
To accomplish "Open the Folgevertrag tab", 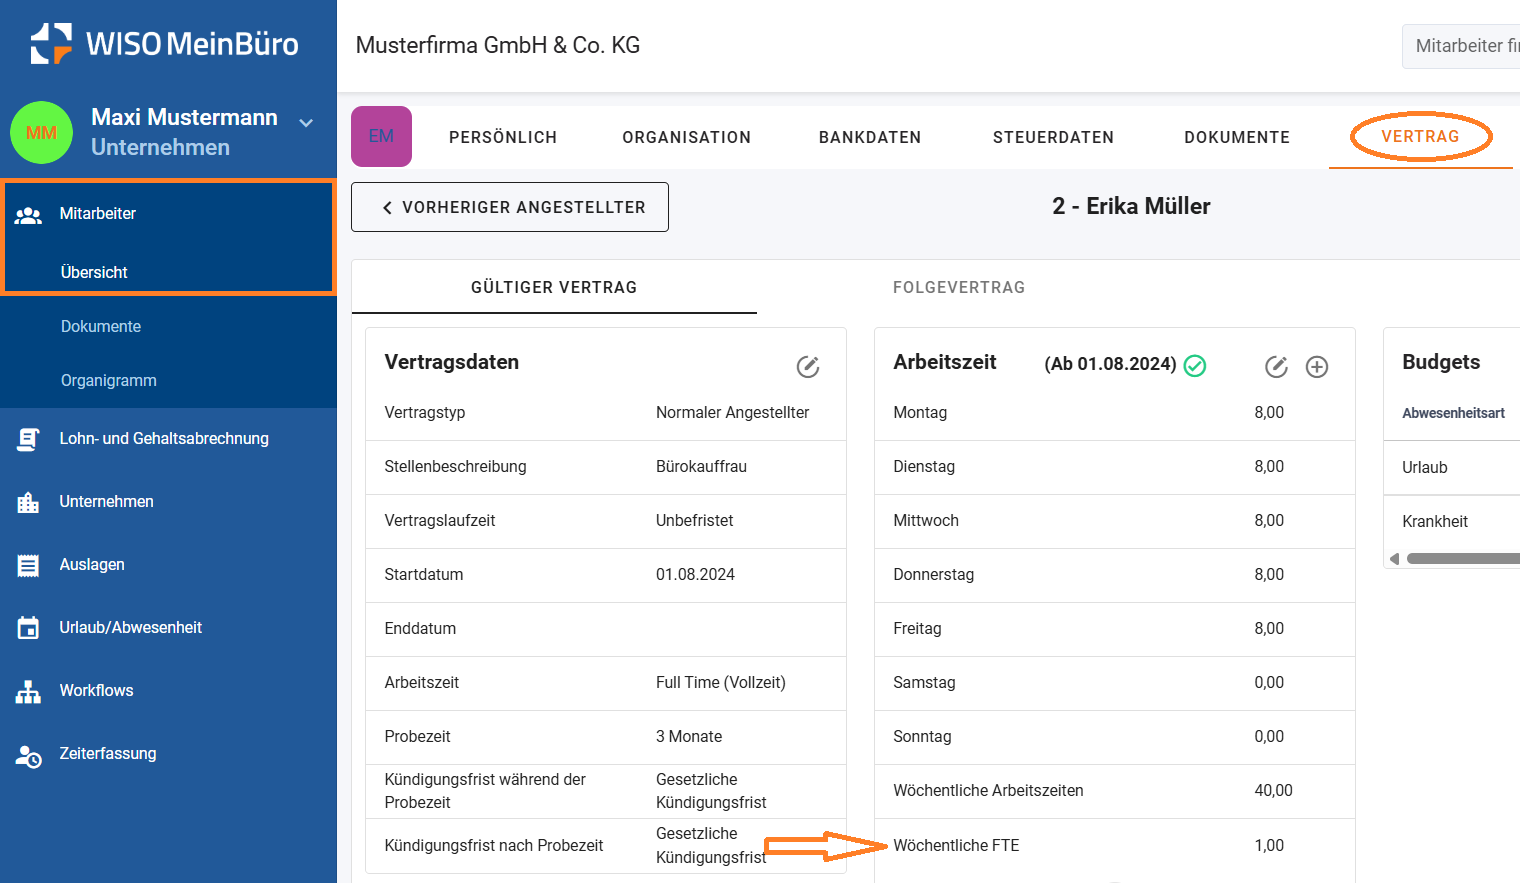I will [958, 288].
